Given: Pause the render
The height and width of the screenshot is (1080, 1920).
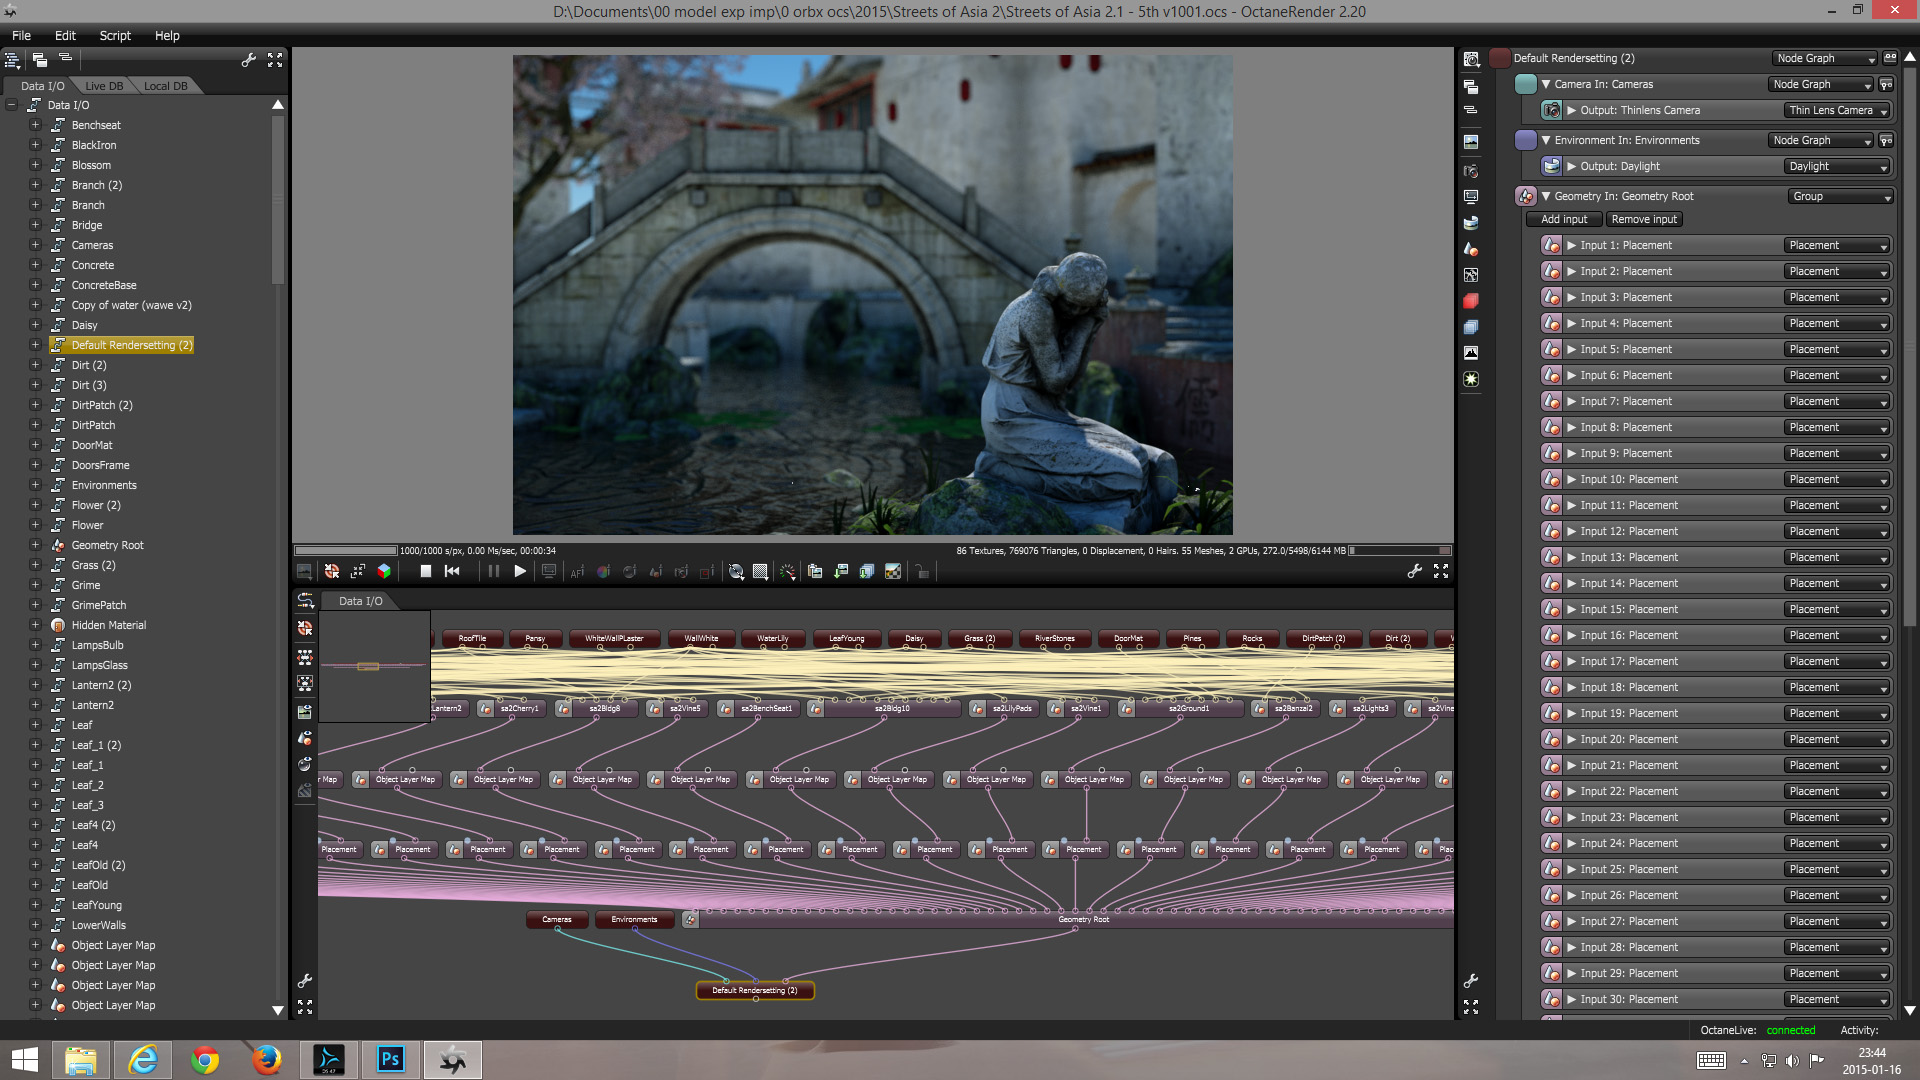Looking at the screenshot, I should (493, 571).
